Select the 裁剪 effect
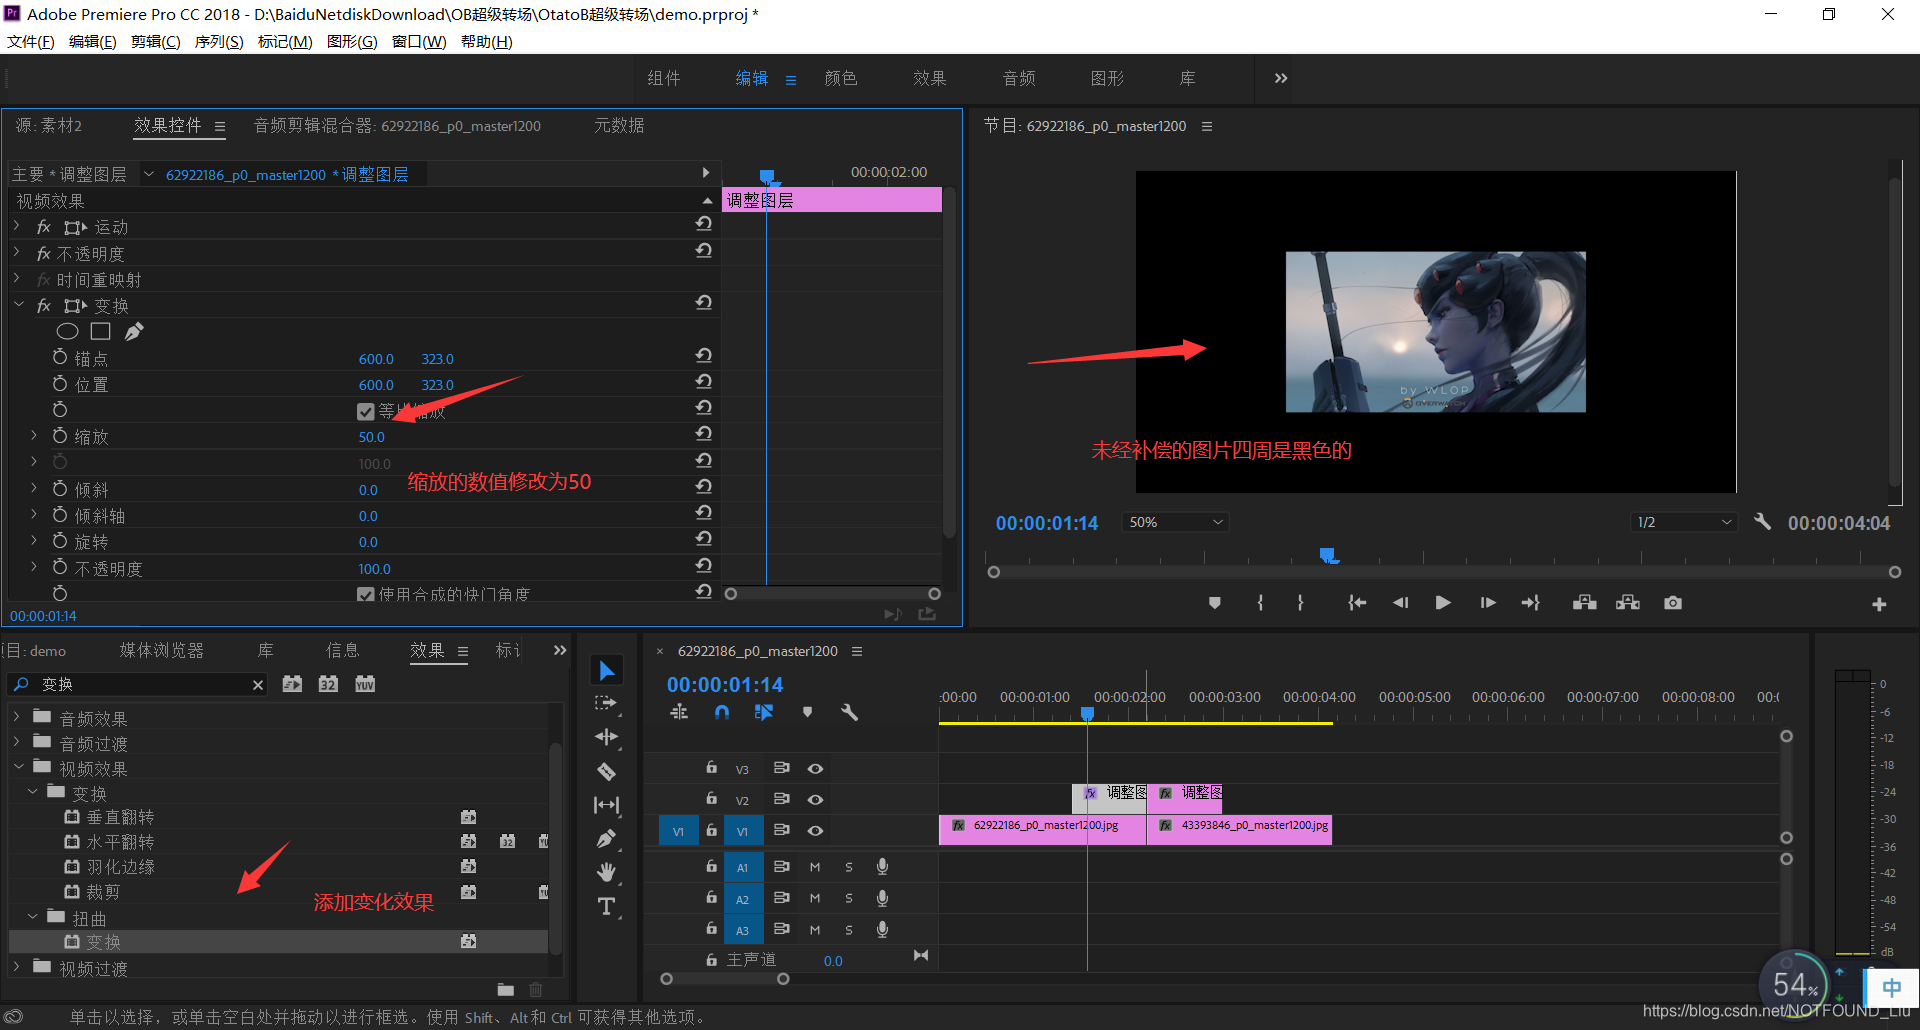The width and height of the screenshot is (1920, 1030). click(x=103, y=891)
